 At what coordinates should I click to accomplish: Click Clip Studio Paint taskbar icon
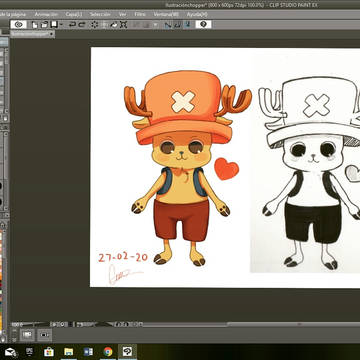point(127,352)
